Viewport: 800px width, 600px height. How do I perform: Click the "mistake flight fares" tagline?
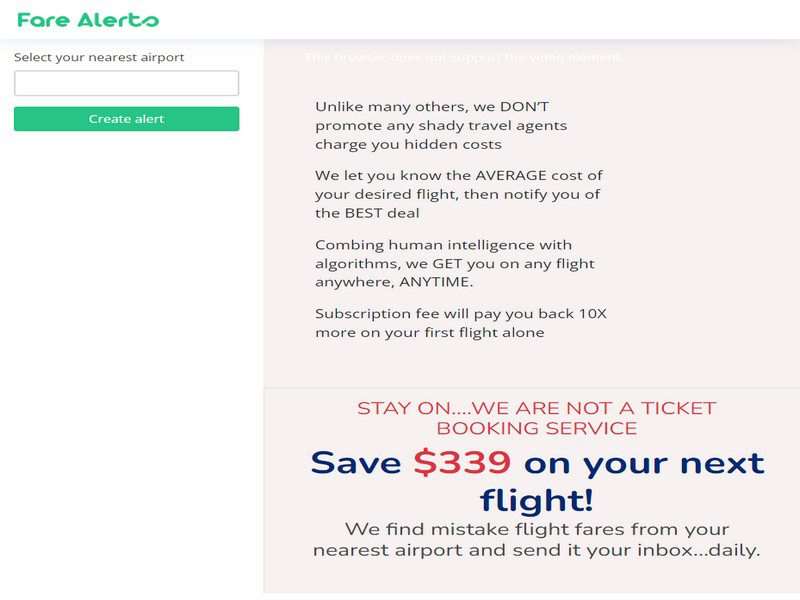coord(536,529)
